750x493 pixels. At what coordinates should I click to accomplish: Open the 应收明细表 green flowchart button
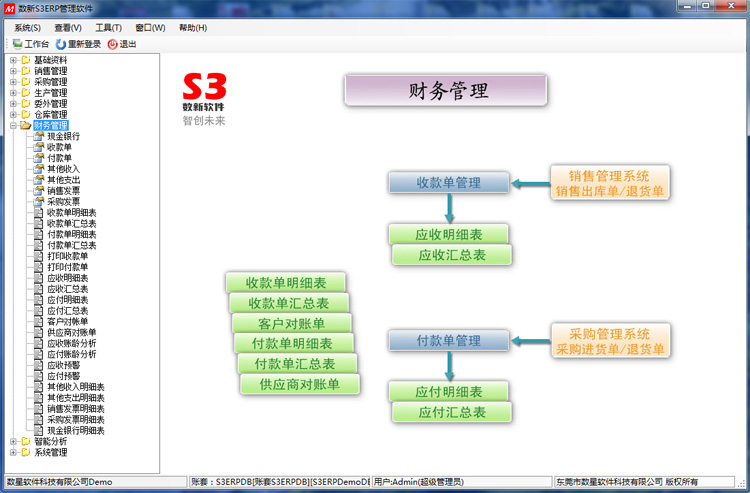click(x=449, y=234)
